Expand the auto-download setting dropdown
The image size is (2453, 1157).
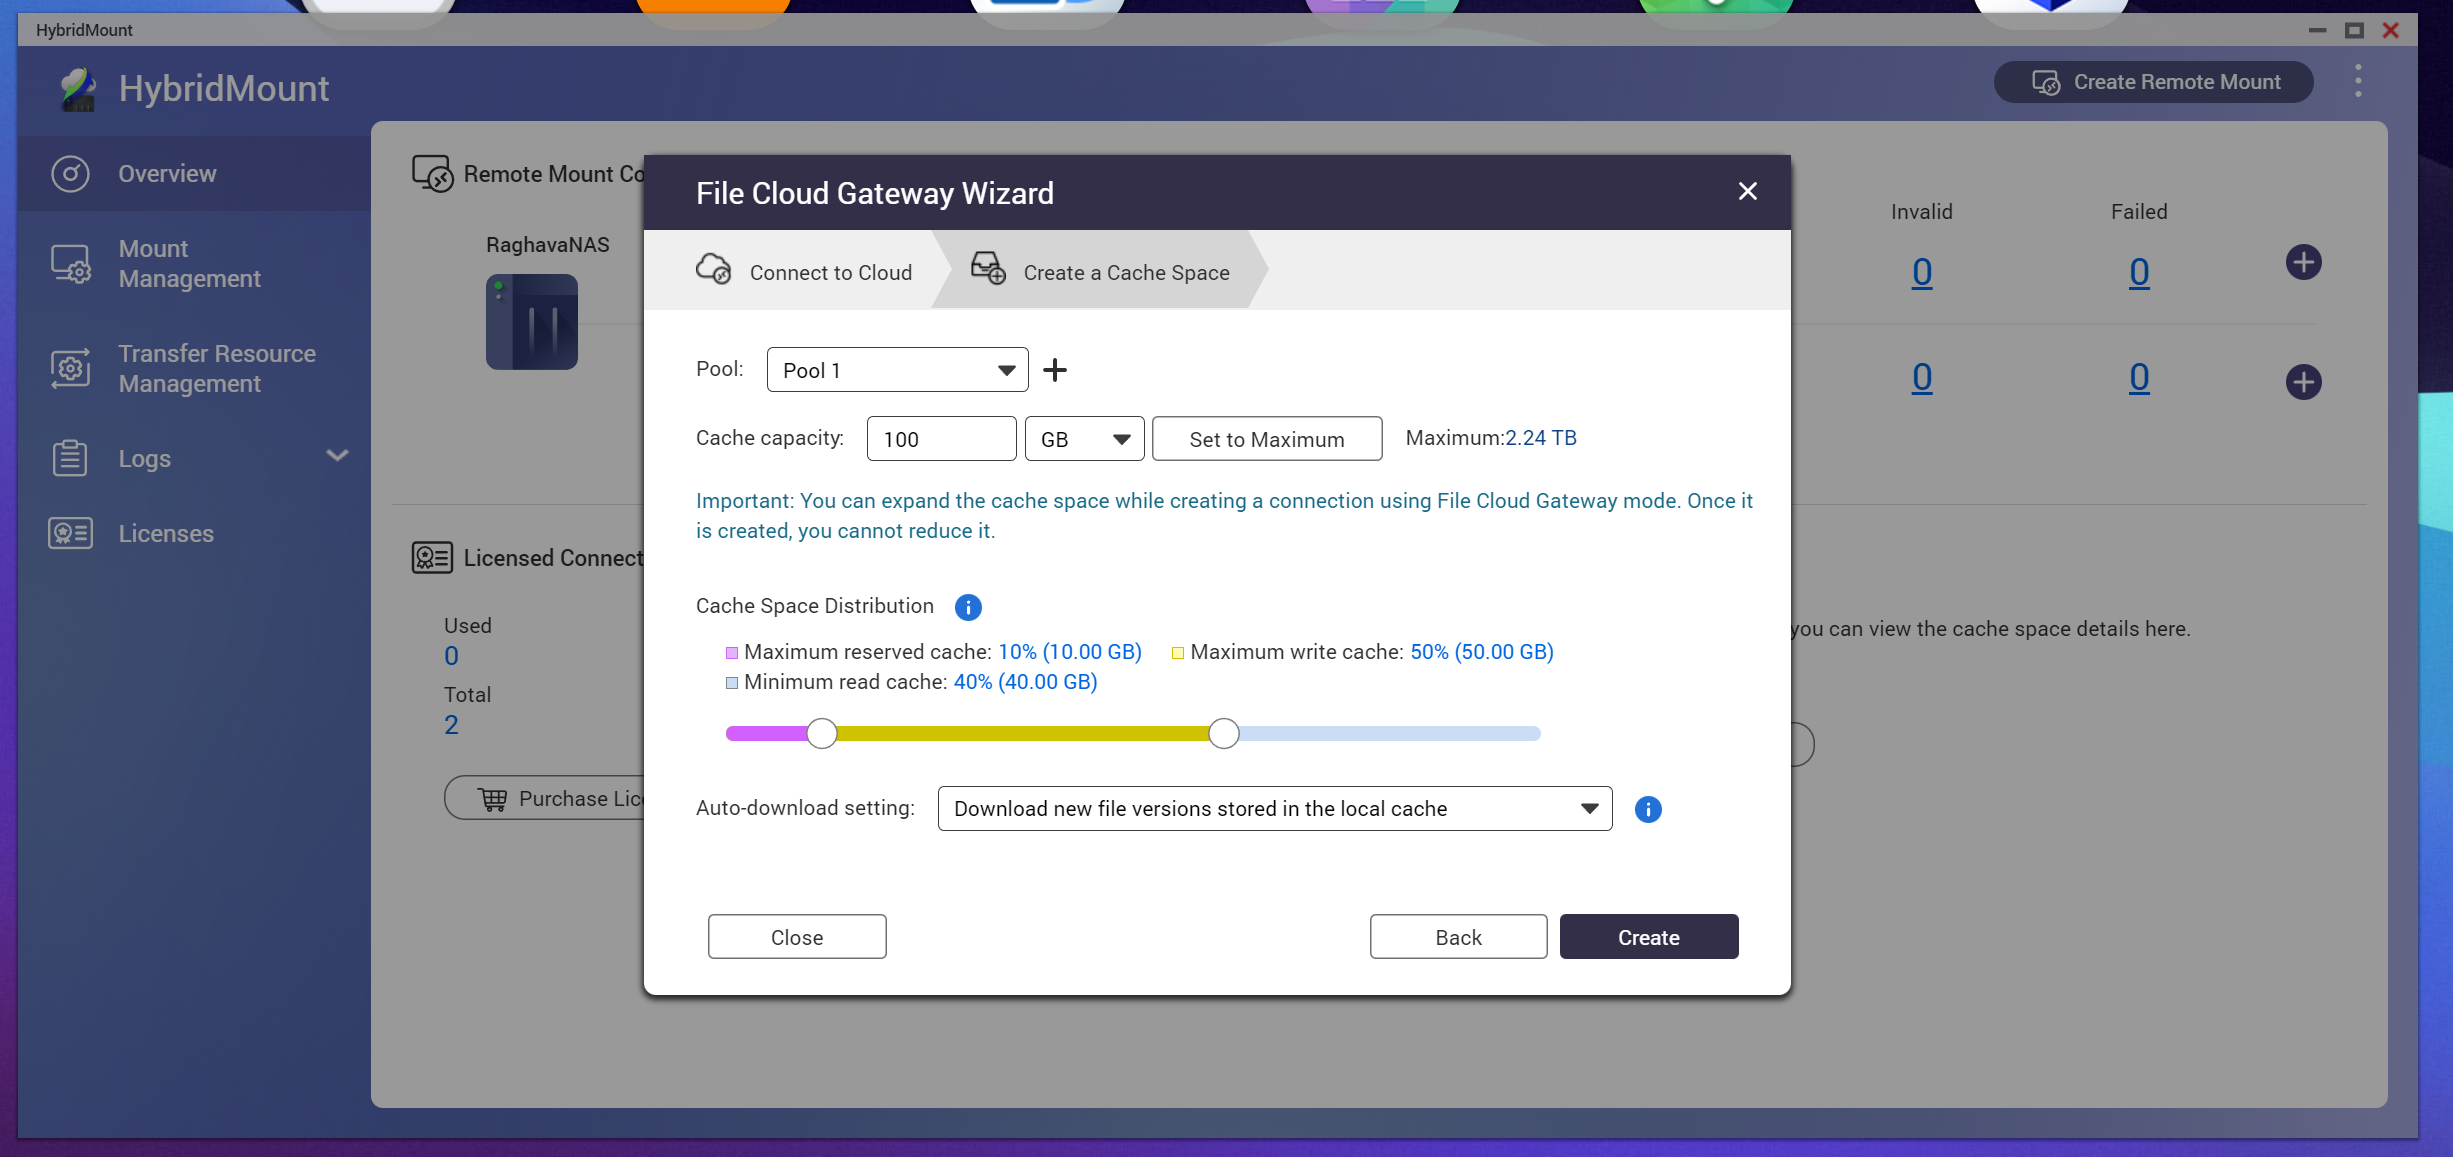coord(1275,809)
